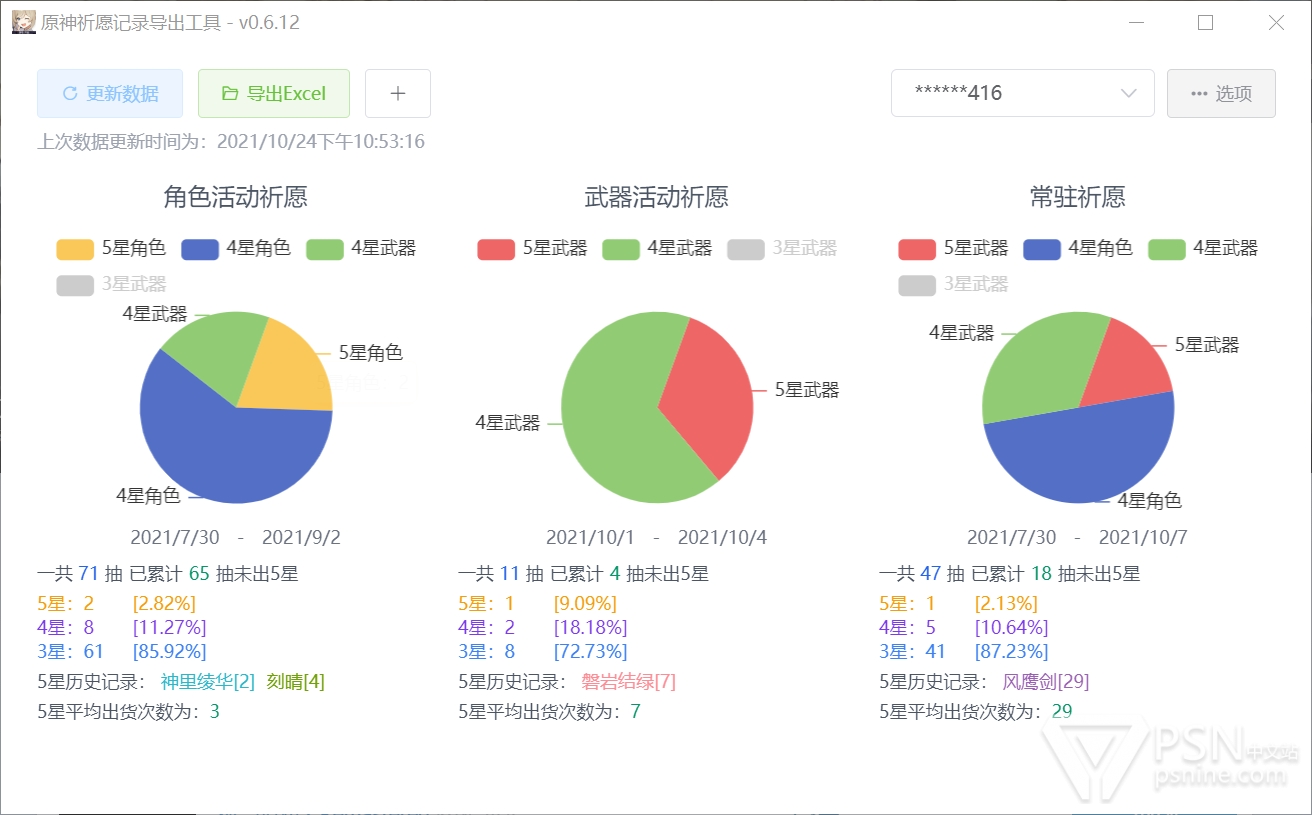Click blue 4星角色 slice in 常驻祈愿 pie

1085,455
